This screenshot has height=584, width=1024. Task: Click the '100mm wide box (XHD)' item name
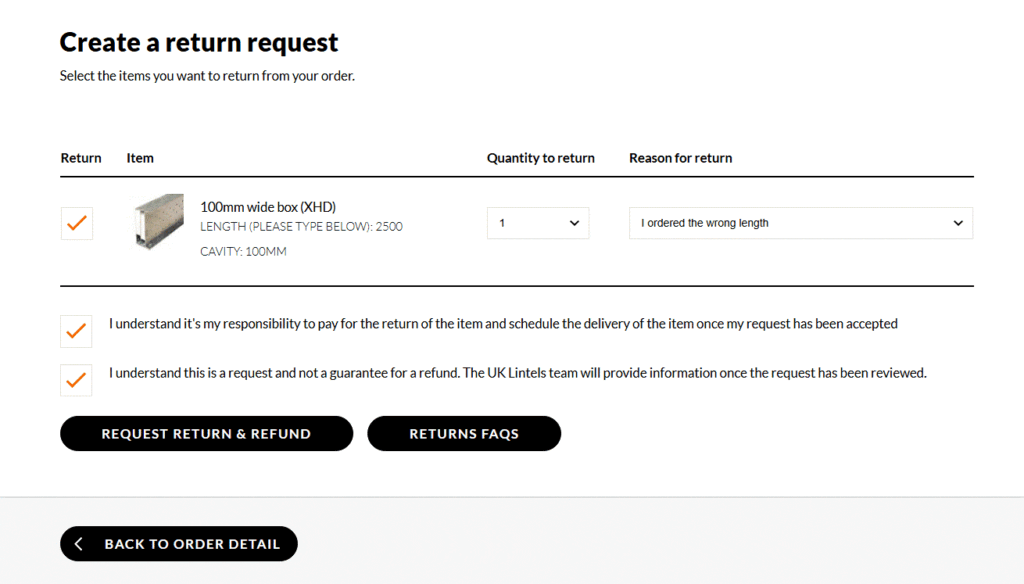click(x=268, y=207)
